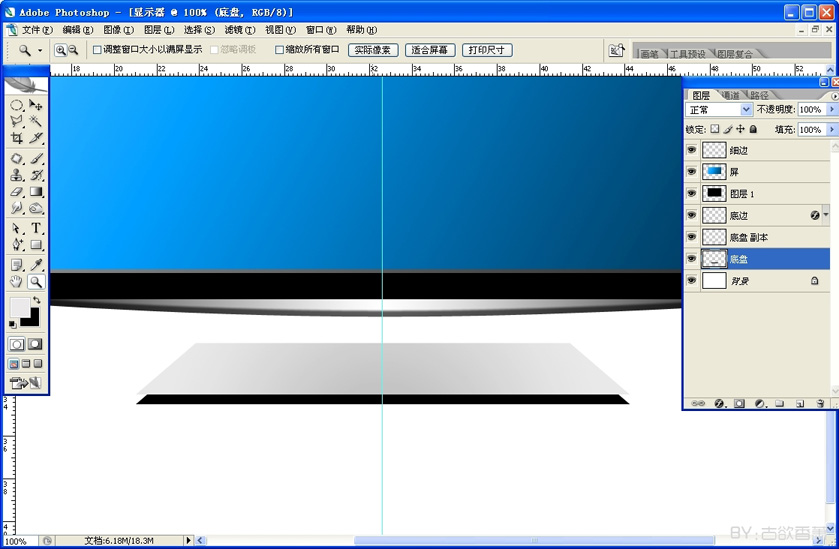This screenshot has width=839, height=549.
Task: Select the Smudge/Blur tool
Action: tap(17, 208)
